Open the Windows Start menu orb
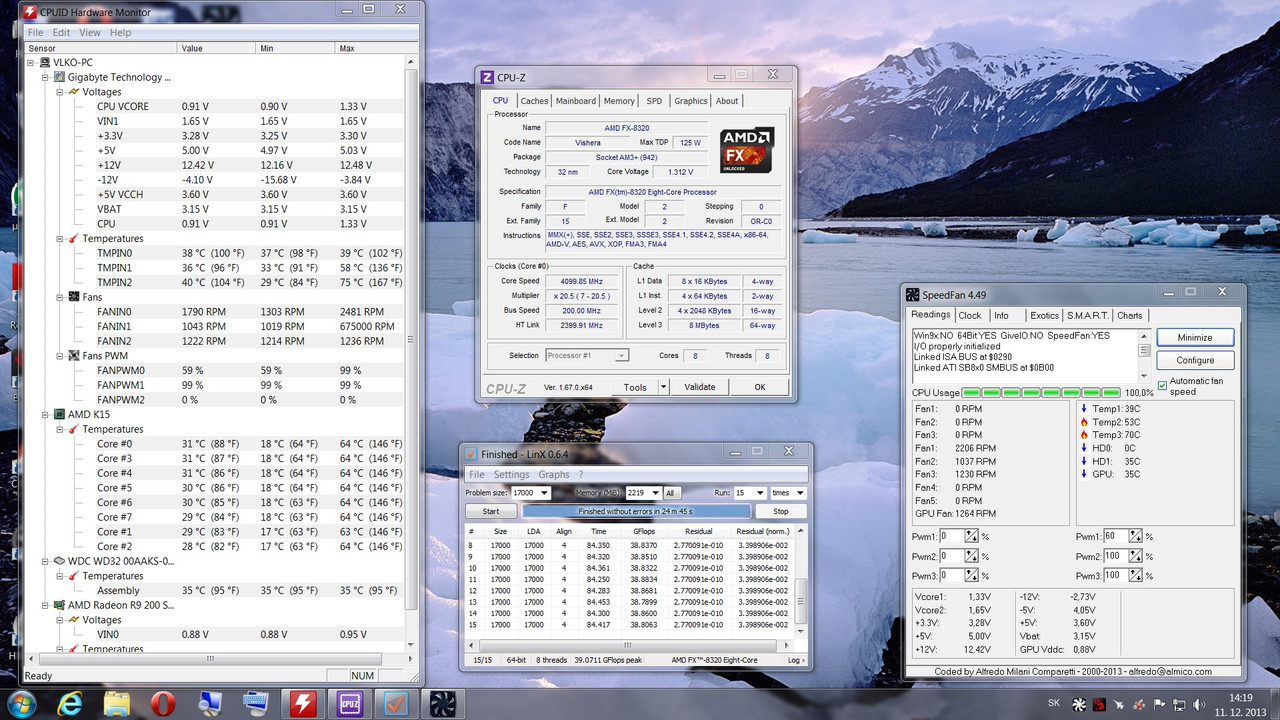 point(21,703)
